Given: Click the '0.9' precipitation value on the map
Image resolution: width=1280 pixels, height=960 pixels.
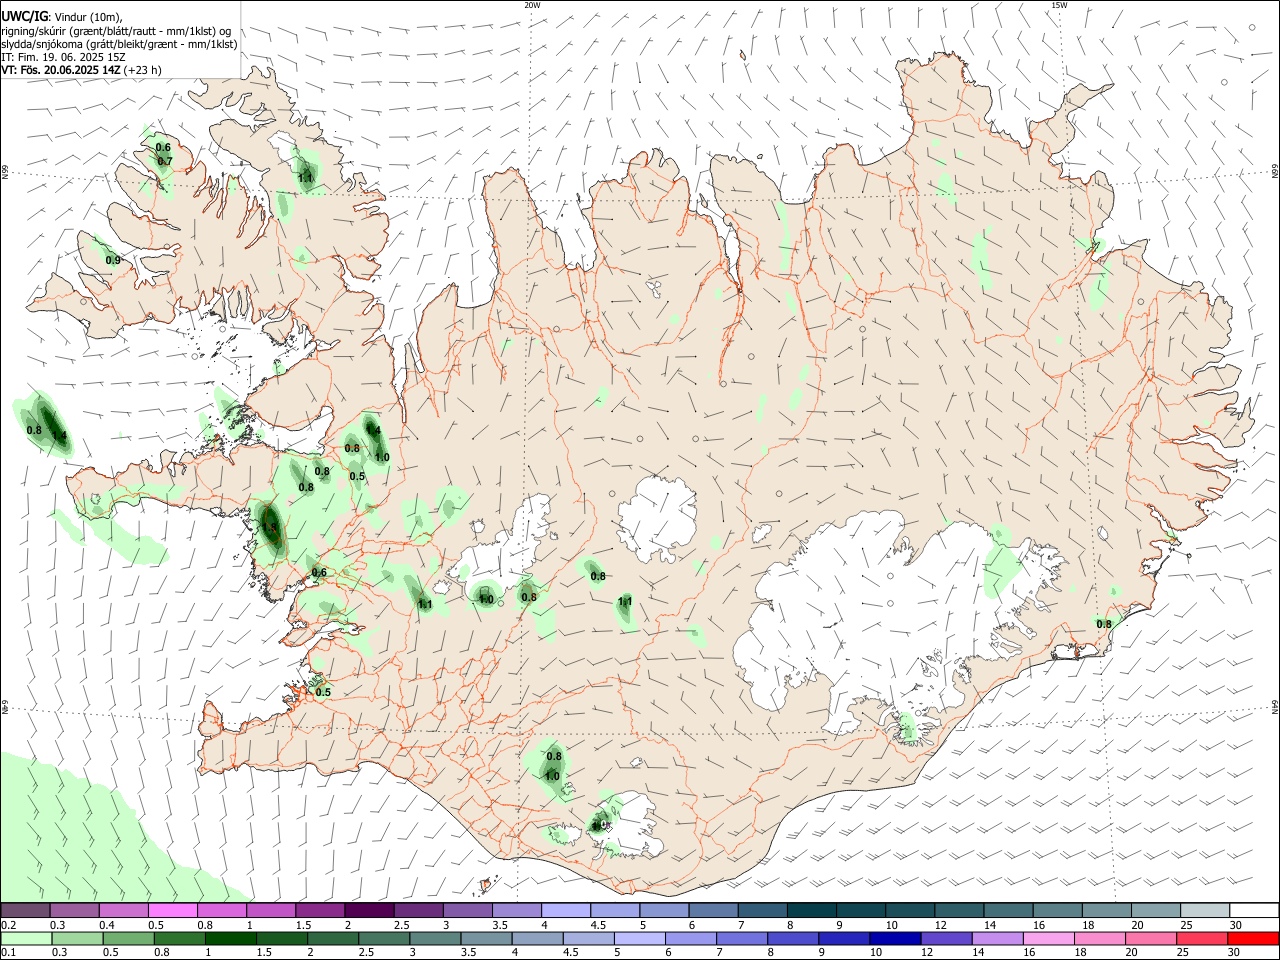Looking at the screenshot, I should 113,261.
